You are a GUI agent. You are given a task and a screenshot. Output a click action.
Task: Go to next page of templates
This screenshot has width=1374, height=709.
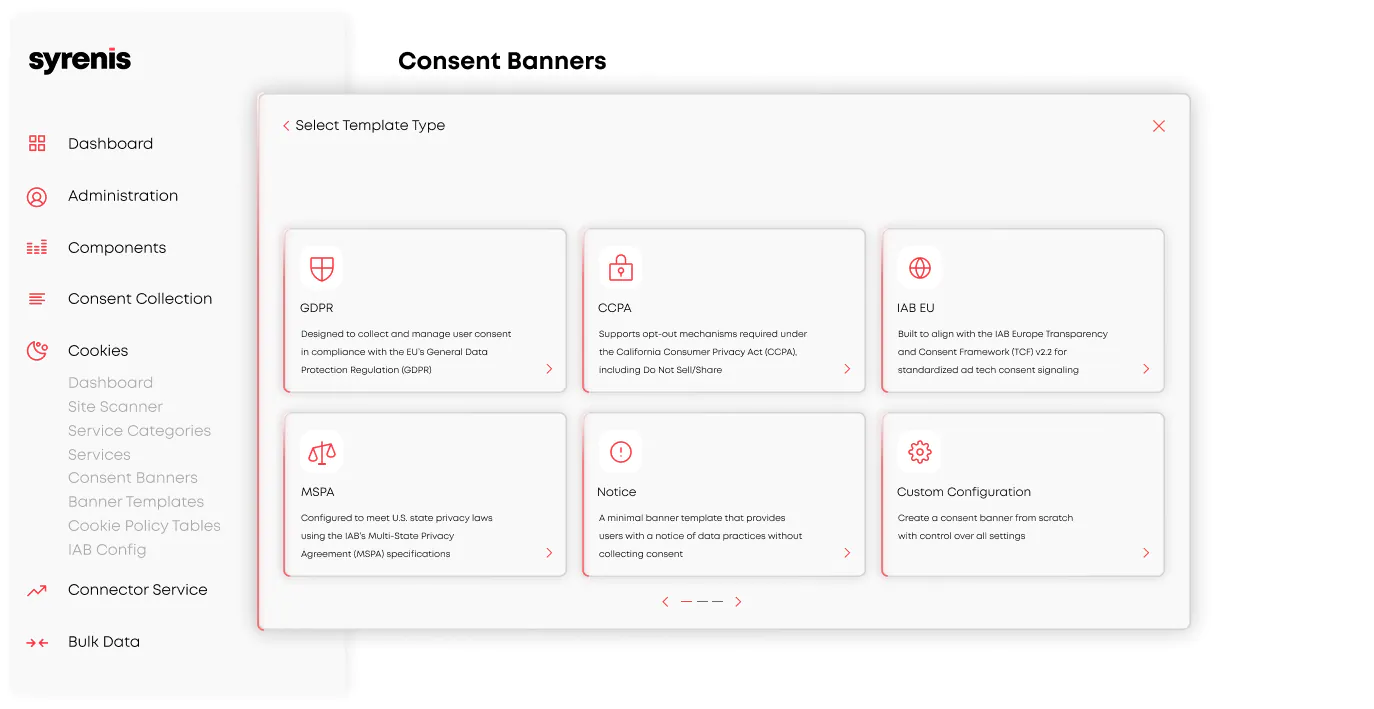(x=738, y=602)
